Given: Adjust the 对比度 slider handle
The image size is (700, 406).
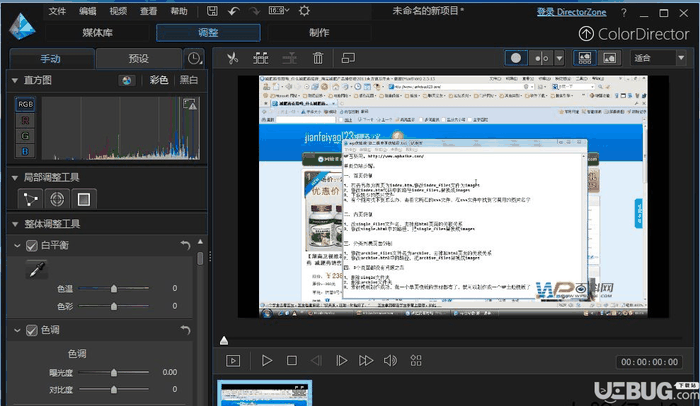Looking at the screenshot, I should (114, 390).
